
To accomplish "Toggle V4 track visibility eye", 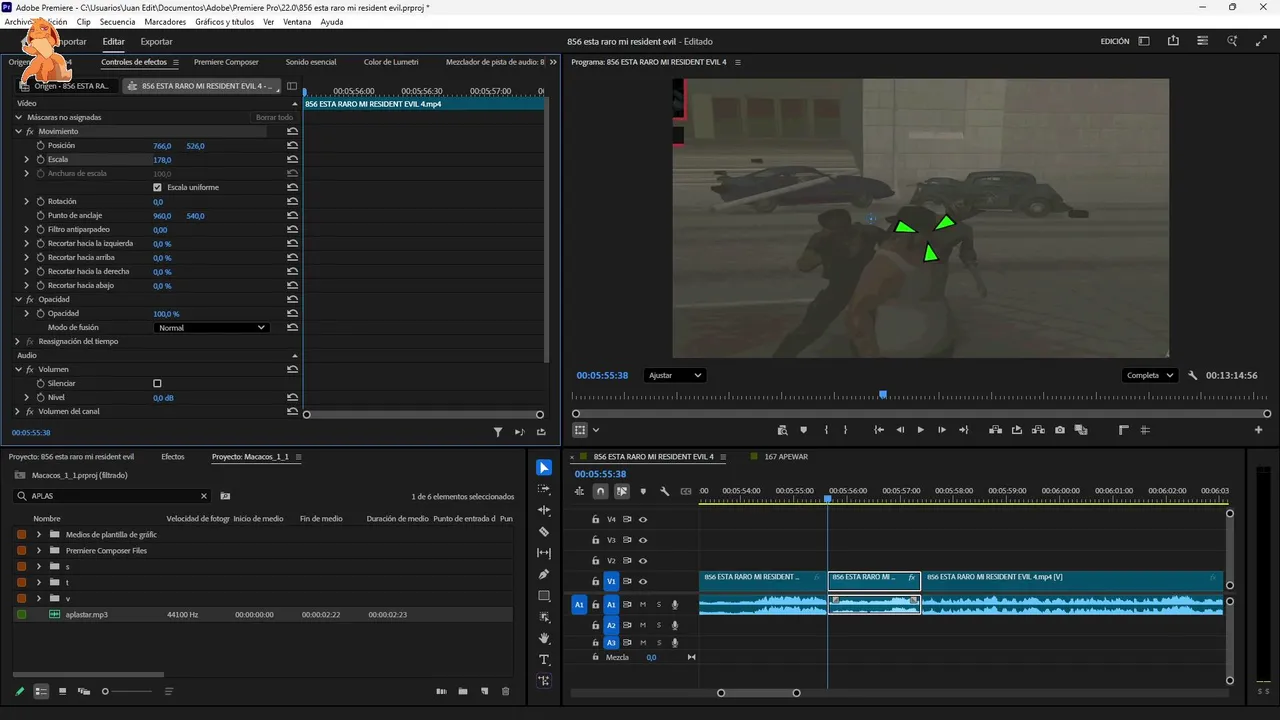I will 643,520.
